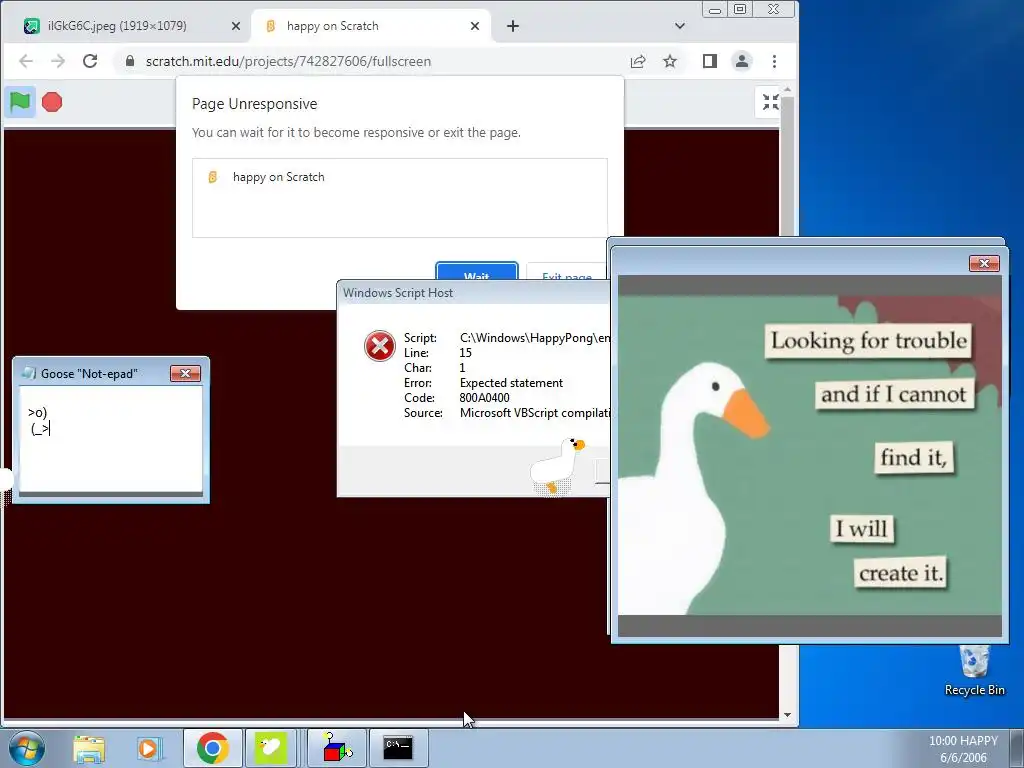Click the Expected statement error text
This screenshot has width=1024, height=768.
[x=511, y=383]
